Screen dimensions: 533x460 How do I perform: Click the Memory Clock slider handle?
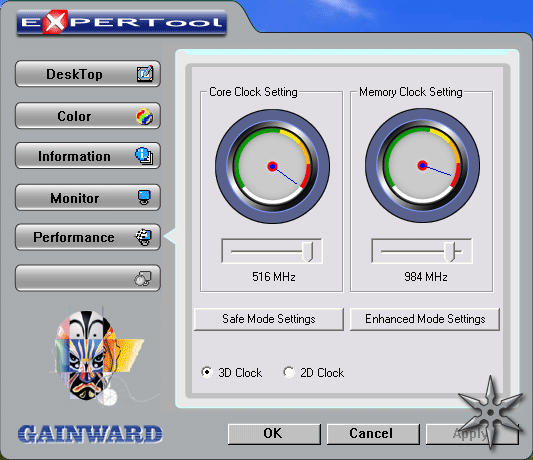[450, 252]
